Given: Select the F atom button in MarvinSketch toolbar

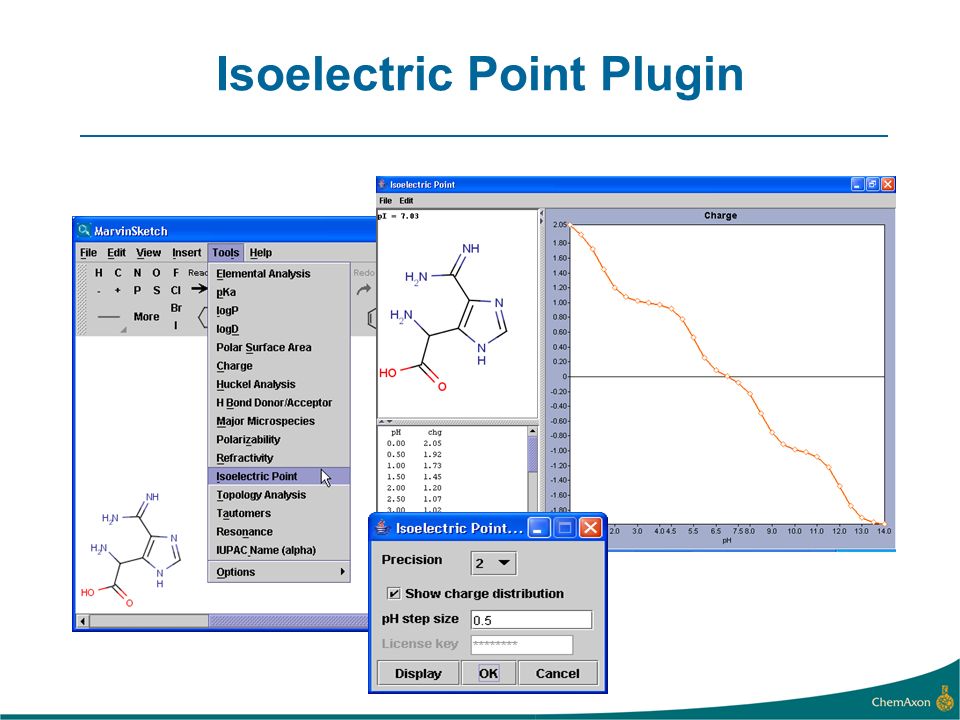Looking at the screenshot, I should pyautogui.click(x=176, y=272).
